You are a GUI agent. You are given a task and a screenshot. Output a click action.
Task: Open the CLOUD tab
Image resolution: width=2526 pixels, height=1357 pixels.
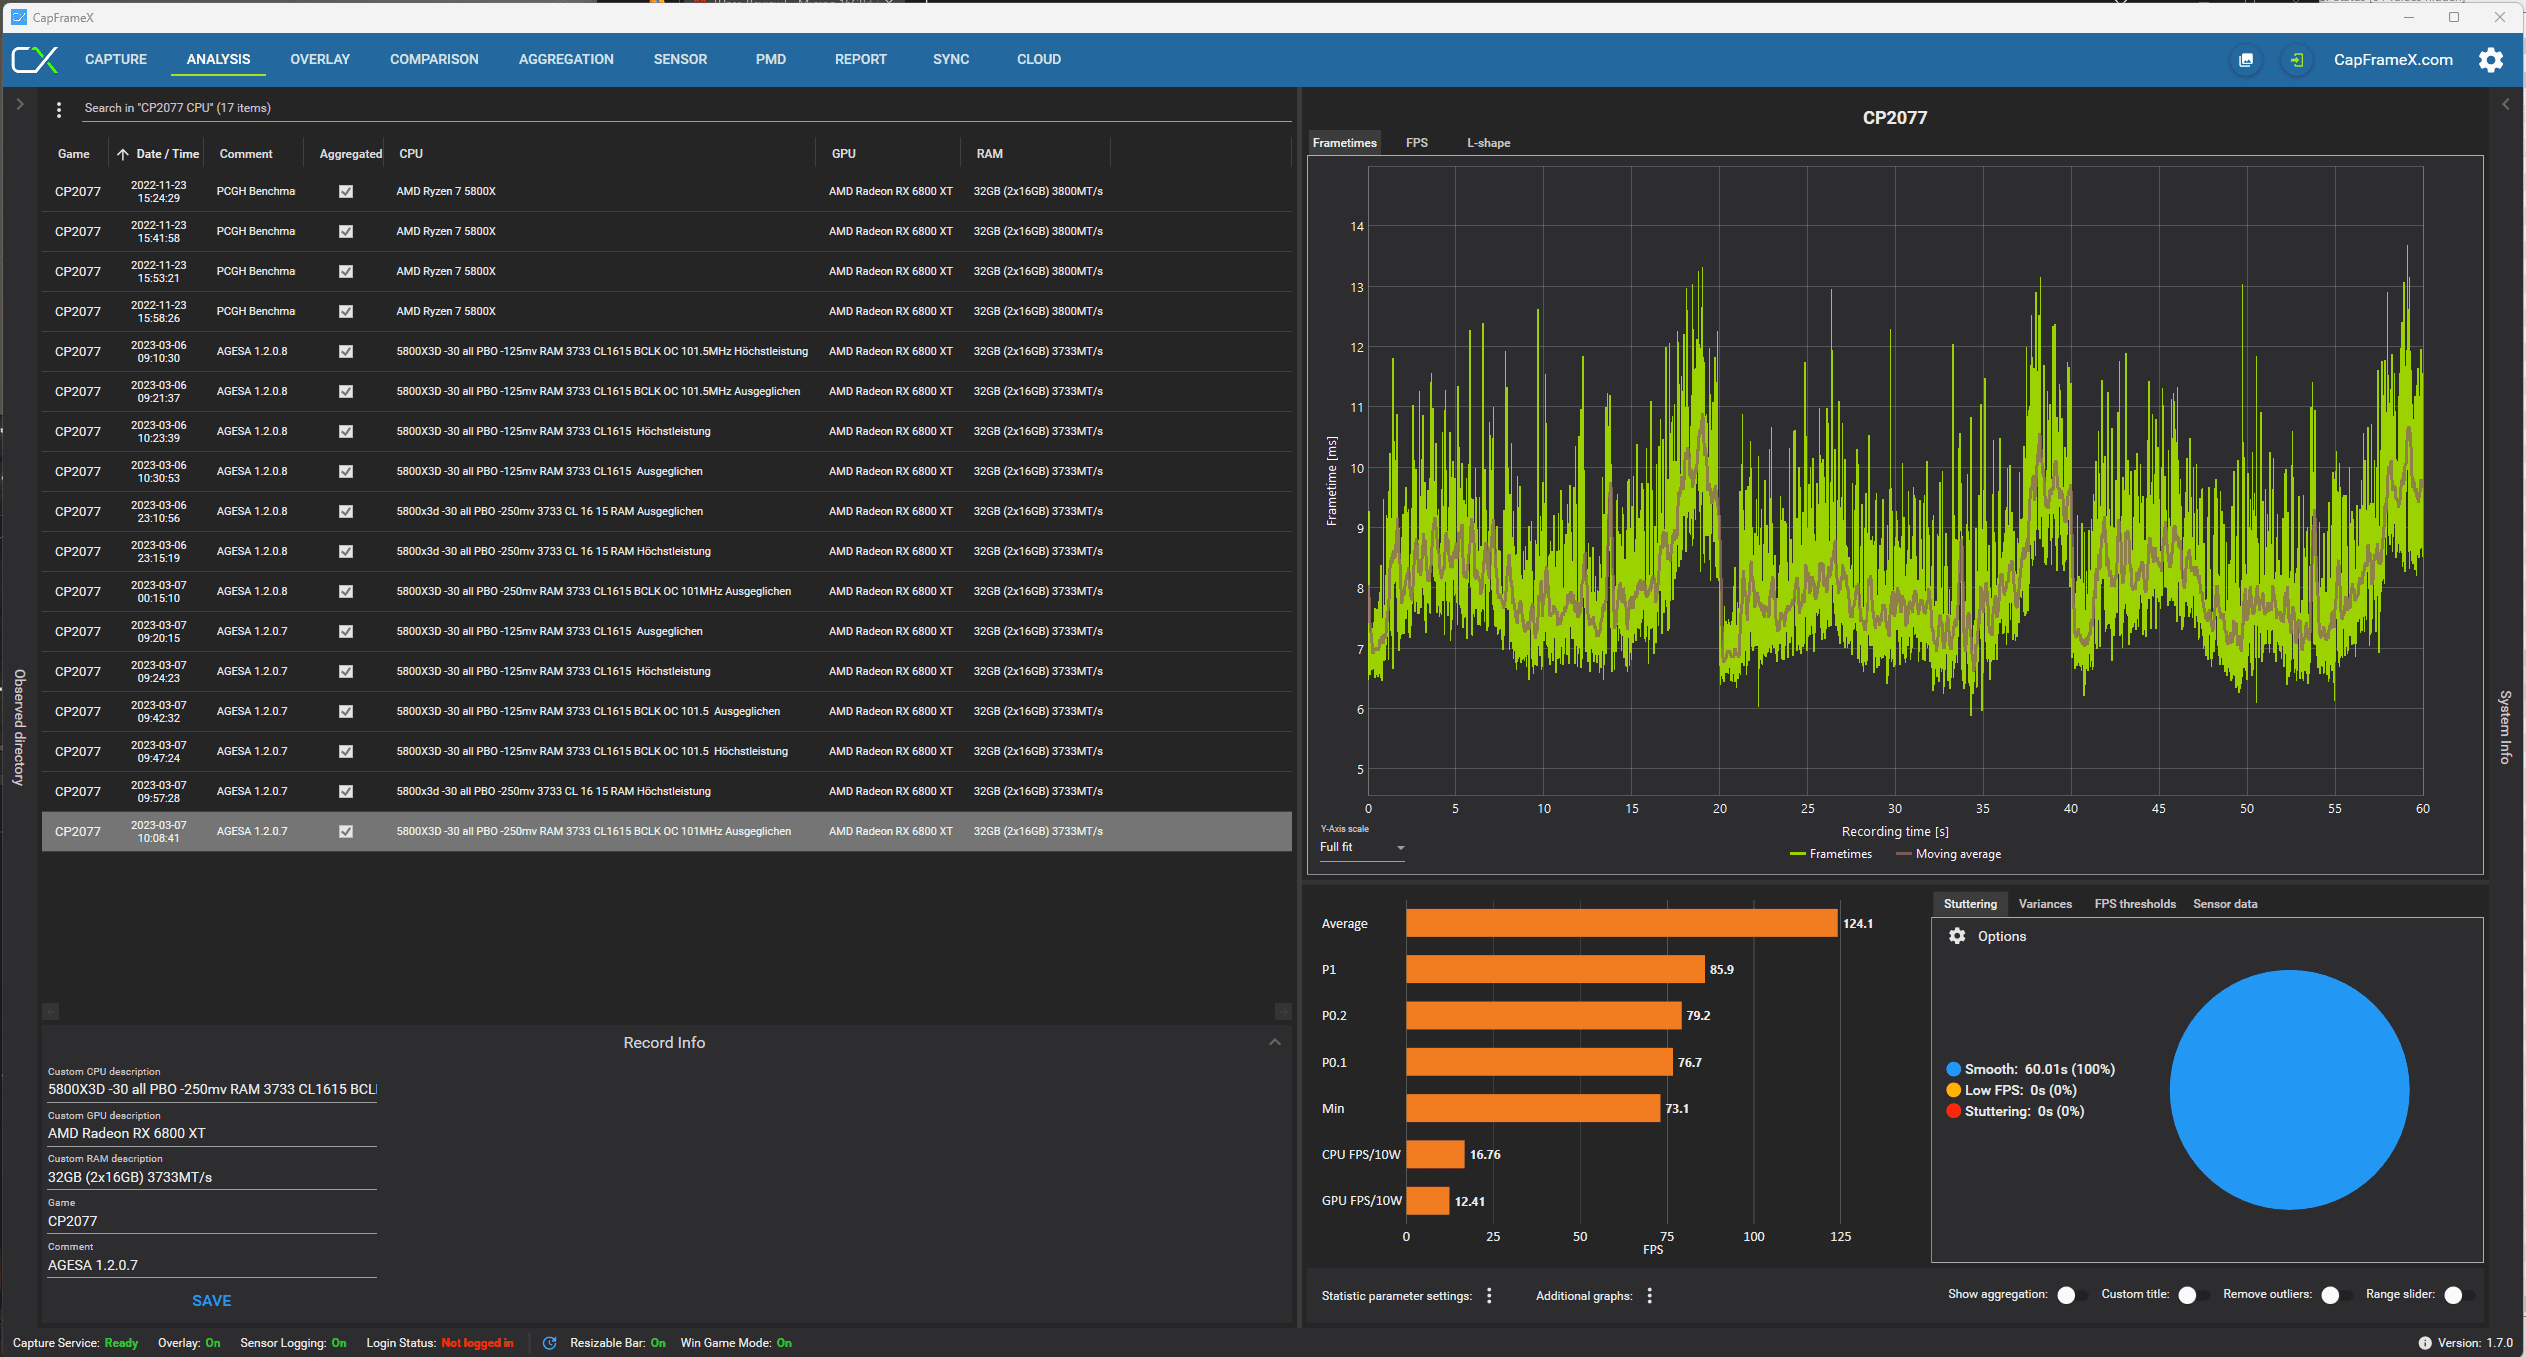point(1039,59)
